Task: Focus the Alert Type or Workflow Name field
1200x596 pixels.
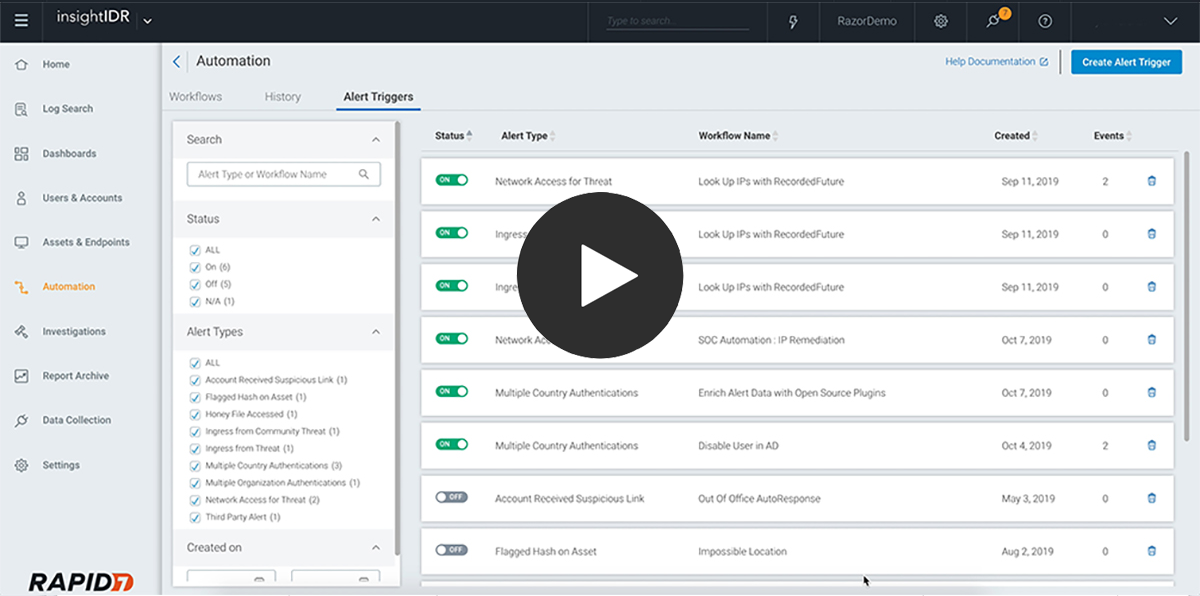Action: 284,174
